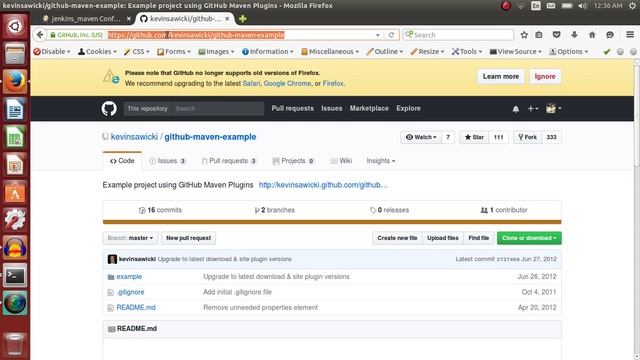Open System Settings gear dock icon

[15, 220]
